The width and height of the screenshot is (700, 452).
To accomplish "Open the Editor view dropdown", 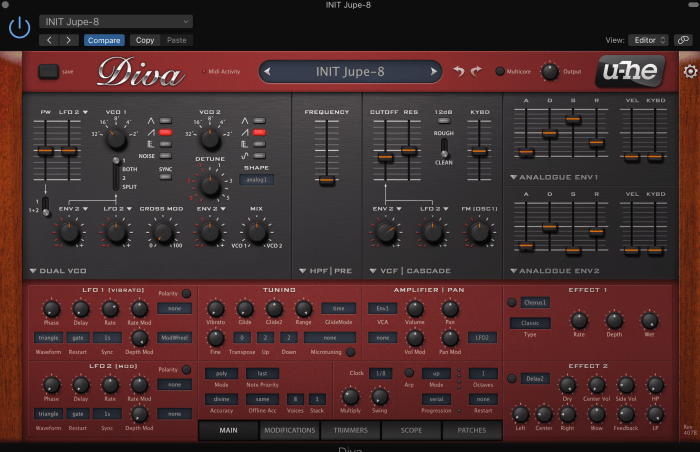I will 649,40.
